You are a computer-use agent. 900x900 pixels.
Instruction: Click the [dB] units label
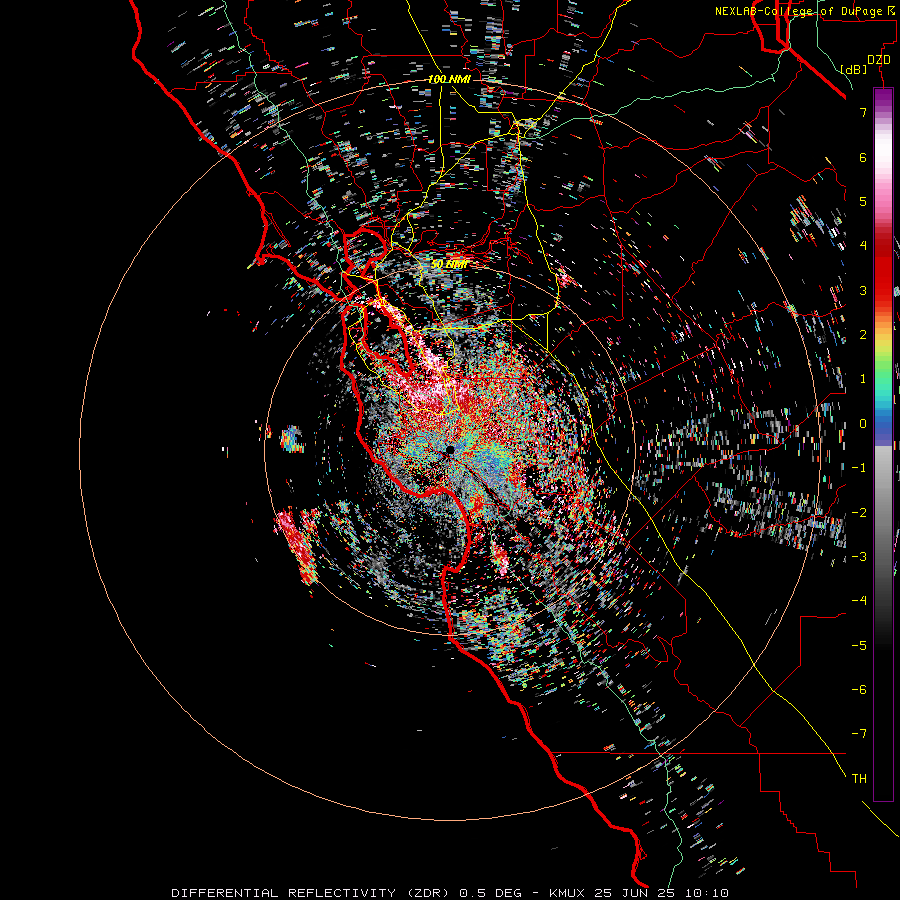pyautogui.click(x=854, y=69)
